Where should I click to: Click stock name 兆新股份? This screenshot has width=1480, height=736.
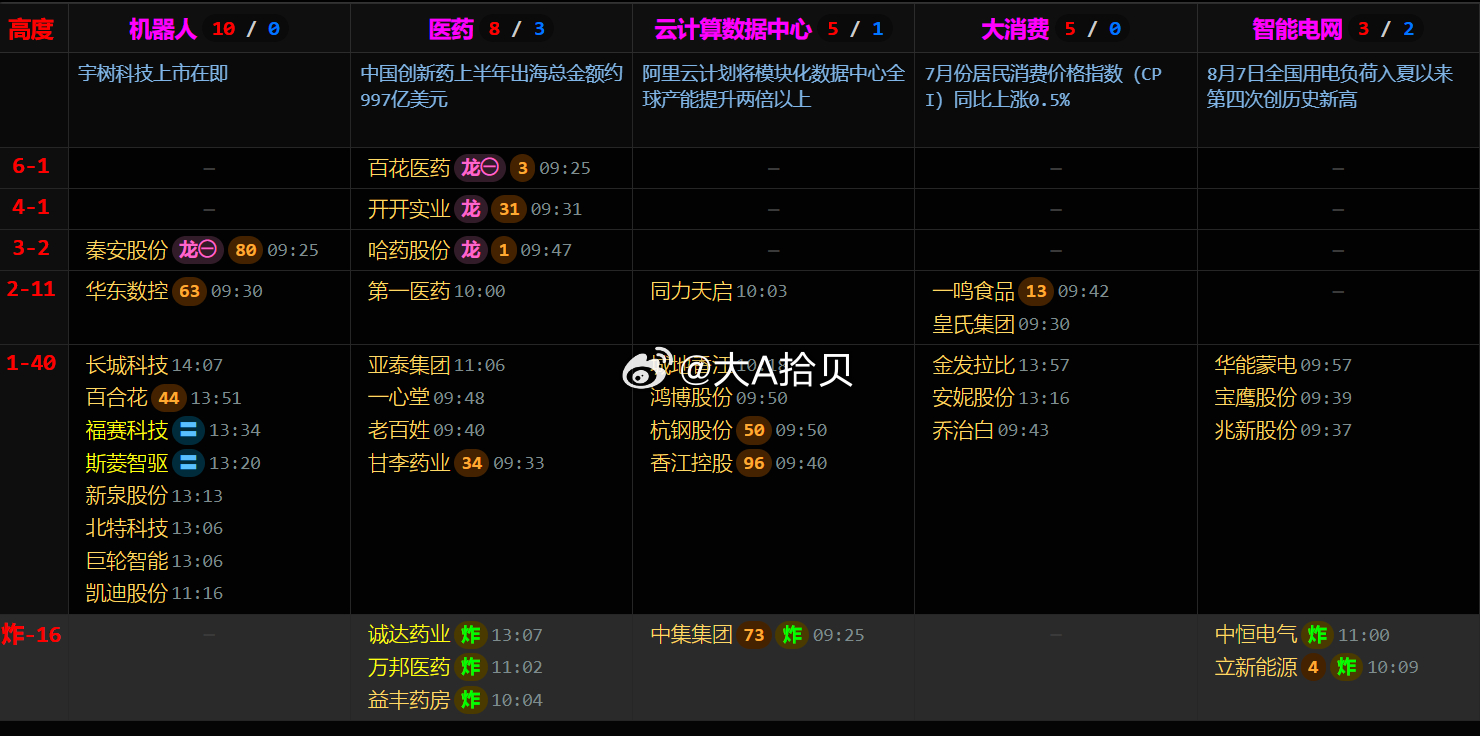point(1256,430)
